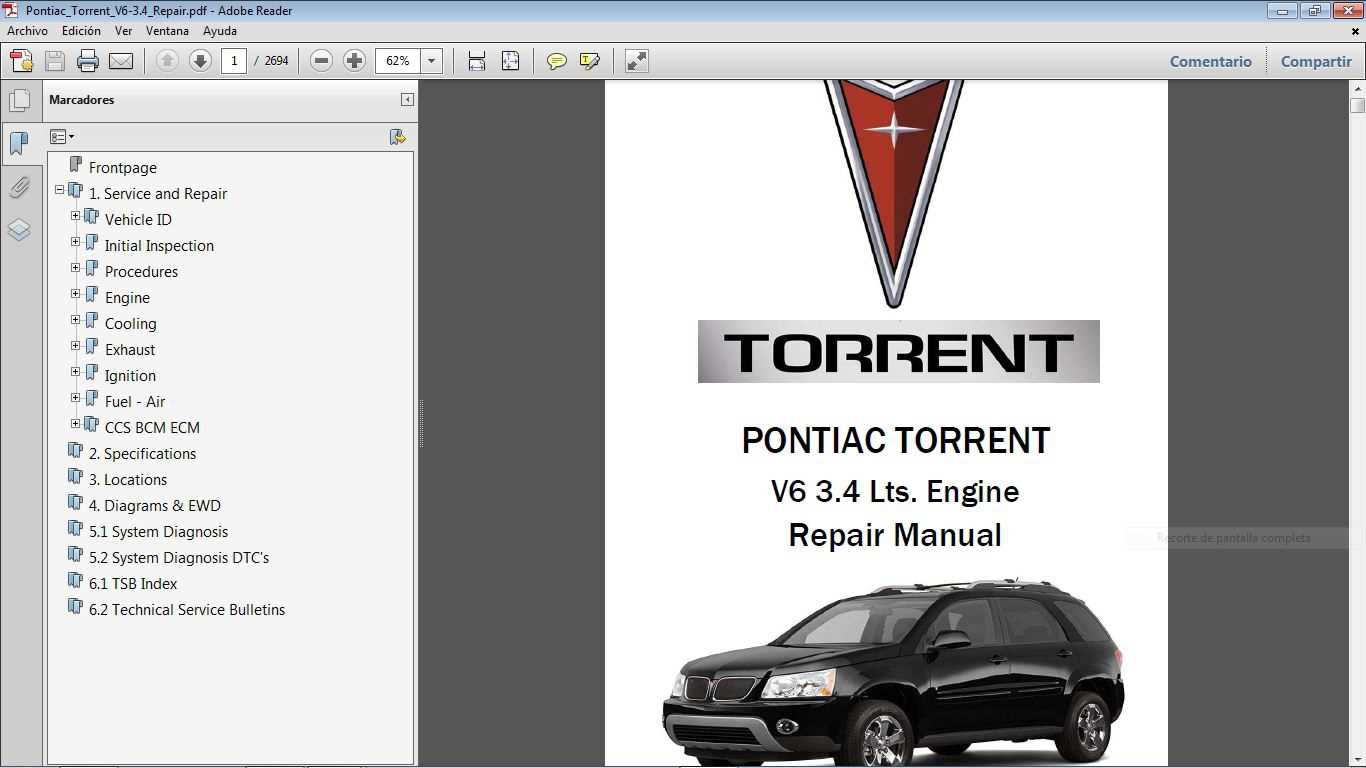Go to next page arrow
The width and height of the screenshot is (1366, 768).
point(200,61)
